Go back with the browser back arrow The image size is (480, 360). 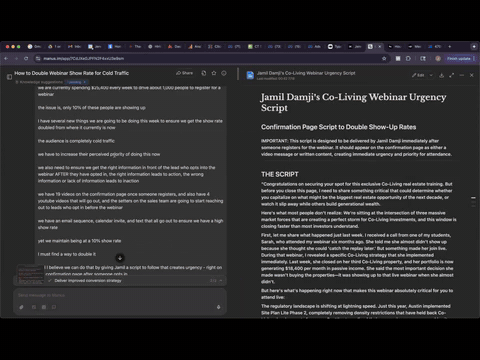(6, 58)
